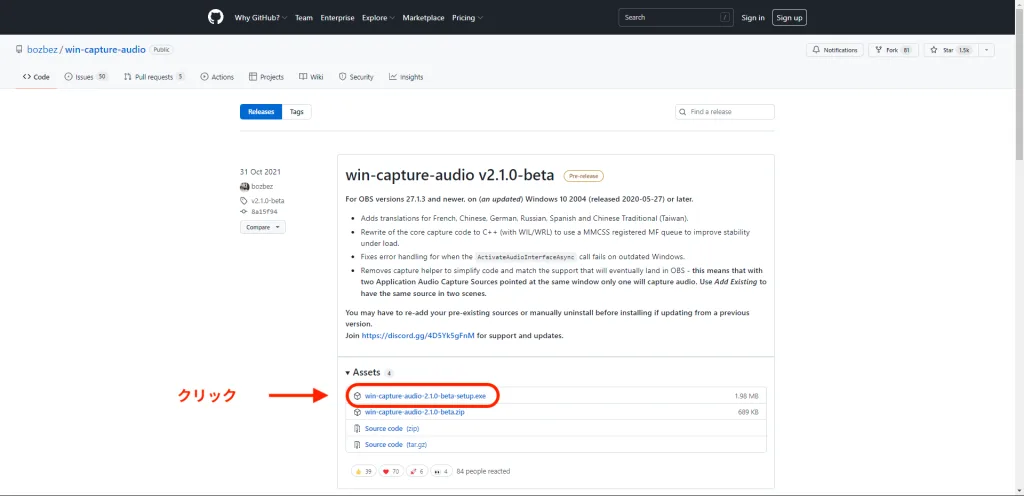Screen dimensions: 1024x496
Task: Open the discord.gg invite link
Action: (x=418, y=335)
